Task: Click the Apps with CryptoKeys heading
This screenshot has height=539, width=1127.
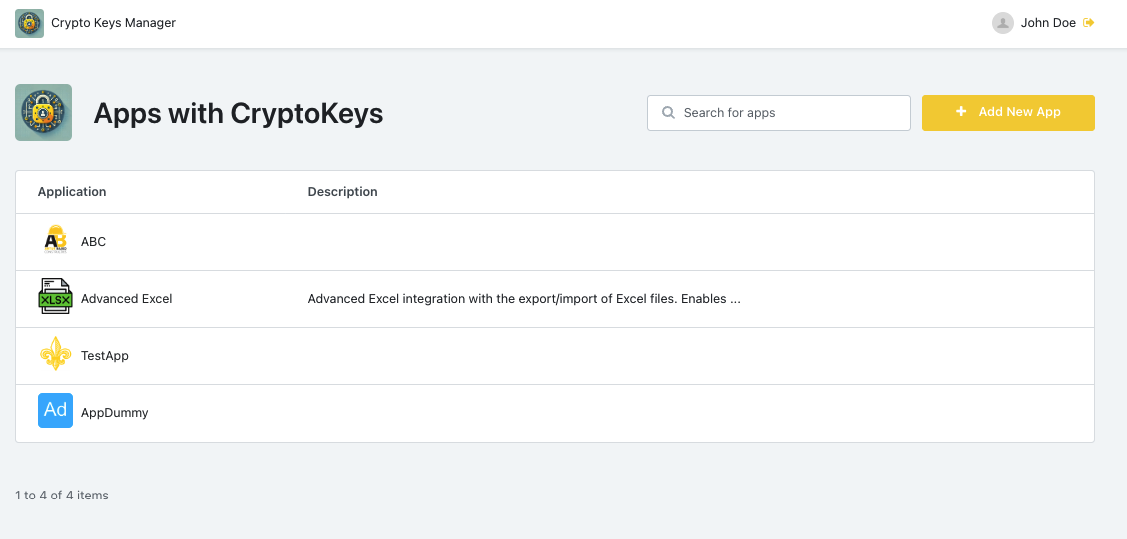Action: (238, 114)
